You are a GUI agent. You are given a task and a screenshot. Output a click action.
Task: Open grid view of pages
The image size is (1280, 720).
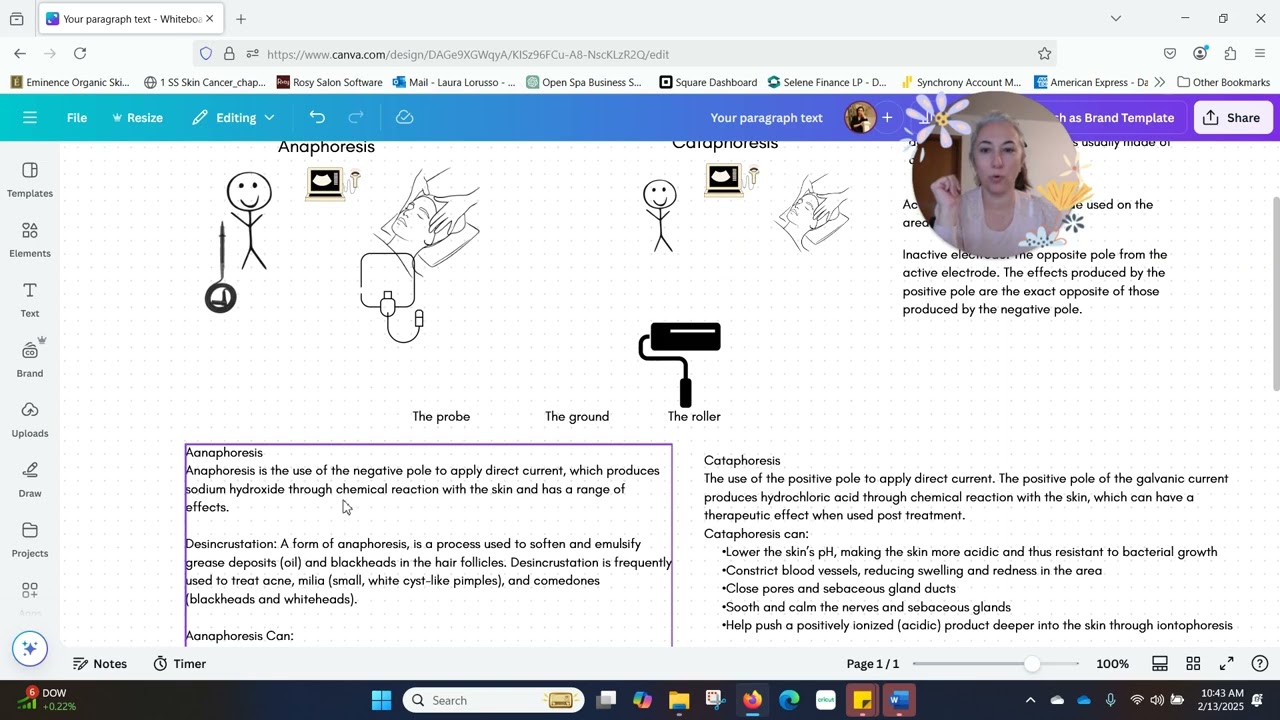pyautogui.click(x=1193, y=664)
